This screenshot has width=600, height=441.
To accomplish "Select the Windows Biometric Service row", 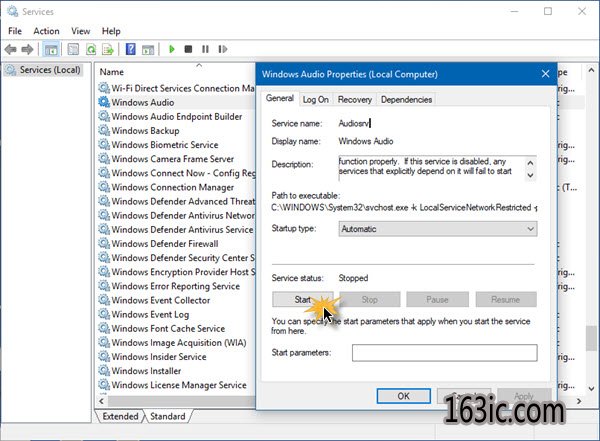I will (177, 145).
